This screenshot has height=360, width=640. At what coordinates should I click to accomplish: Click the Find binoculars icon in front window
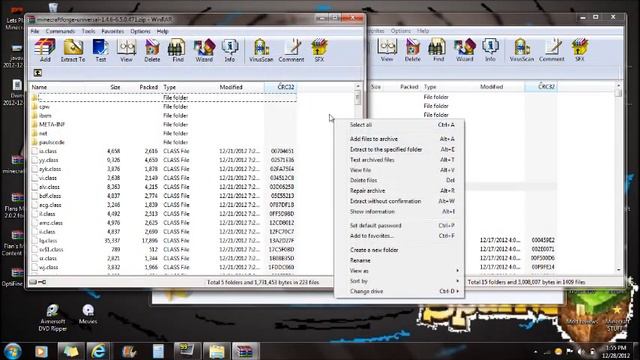pos(178,50)
